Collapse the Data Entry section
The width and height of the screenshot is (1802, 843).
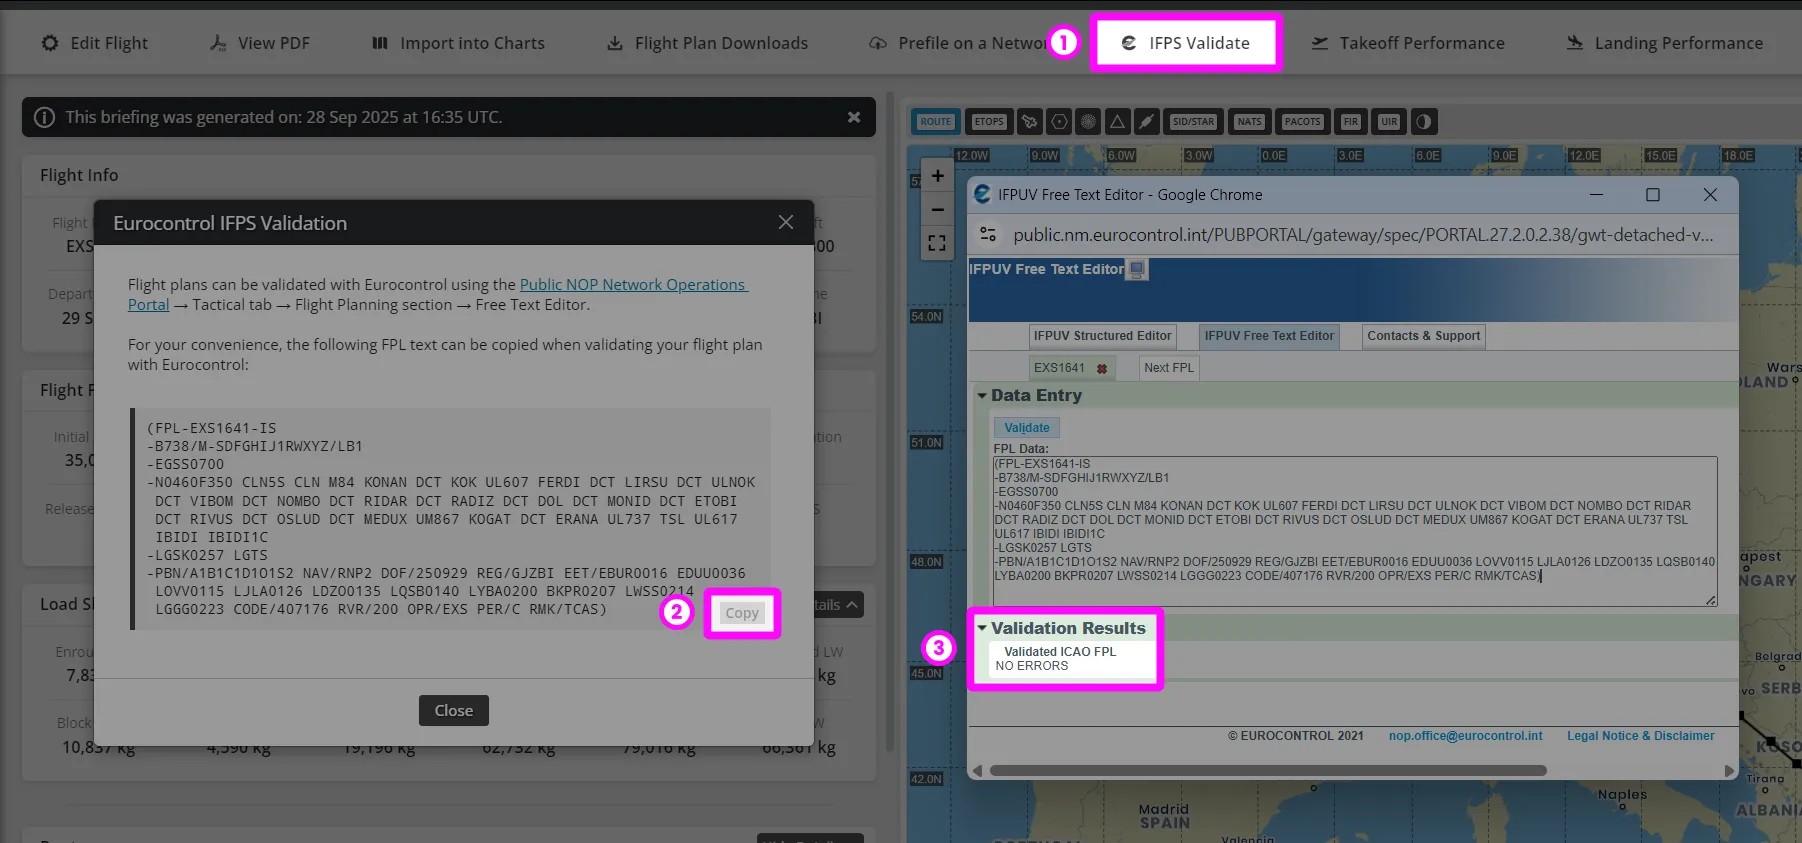click(x=982, y=396)
